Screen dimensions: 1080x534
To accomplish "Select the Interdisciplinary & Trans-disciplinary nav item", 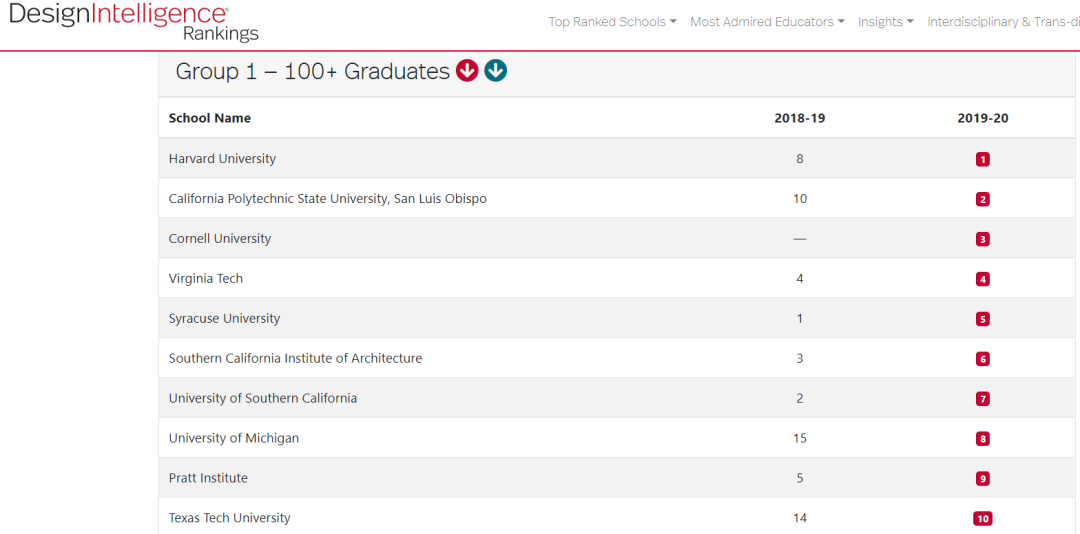I will pos(1002,22).
